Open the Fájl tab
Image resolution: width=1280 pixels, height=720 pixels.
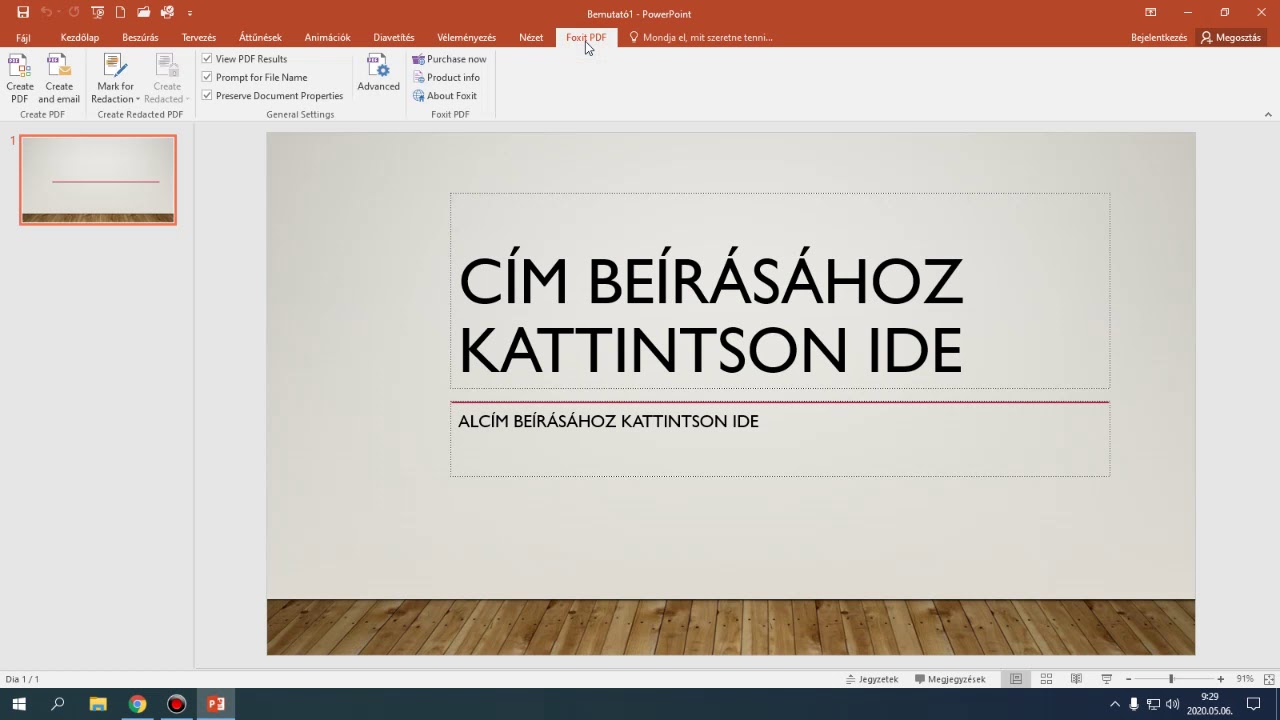23,38
